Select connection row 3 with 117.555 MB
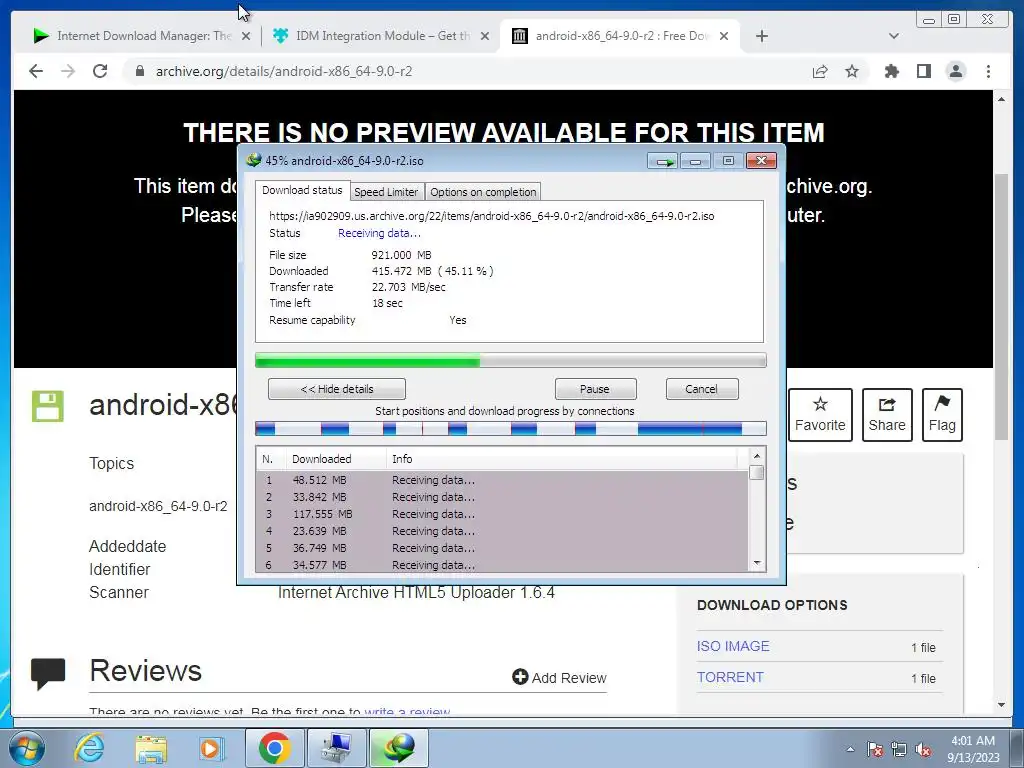This screenshot has width=1024, height=768. [x=502, y=514]
